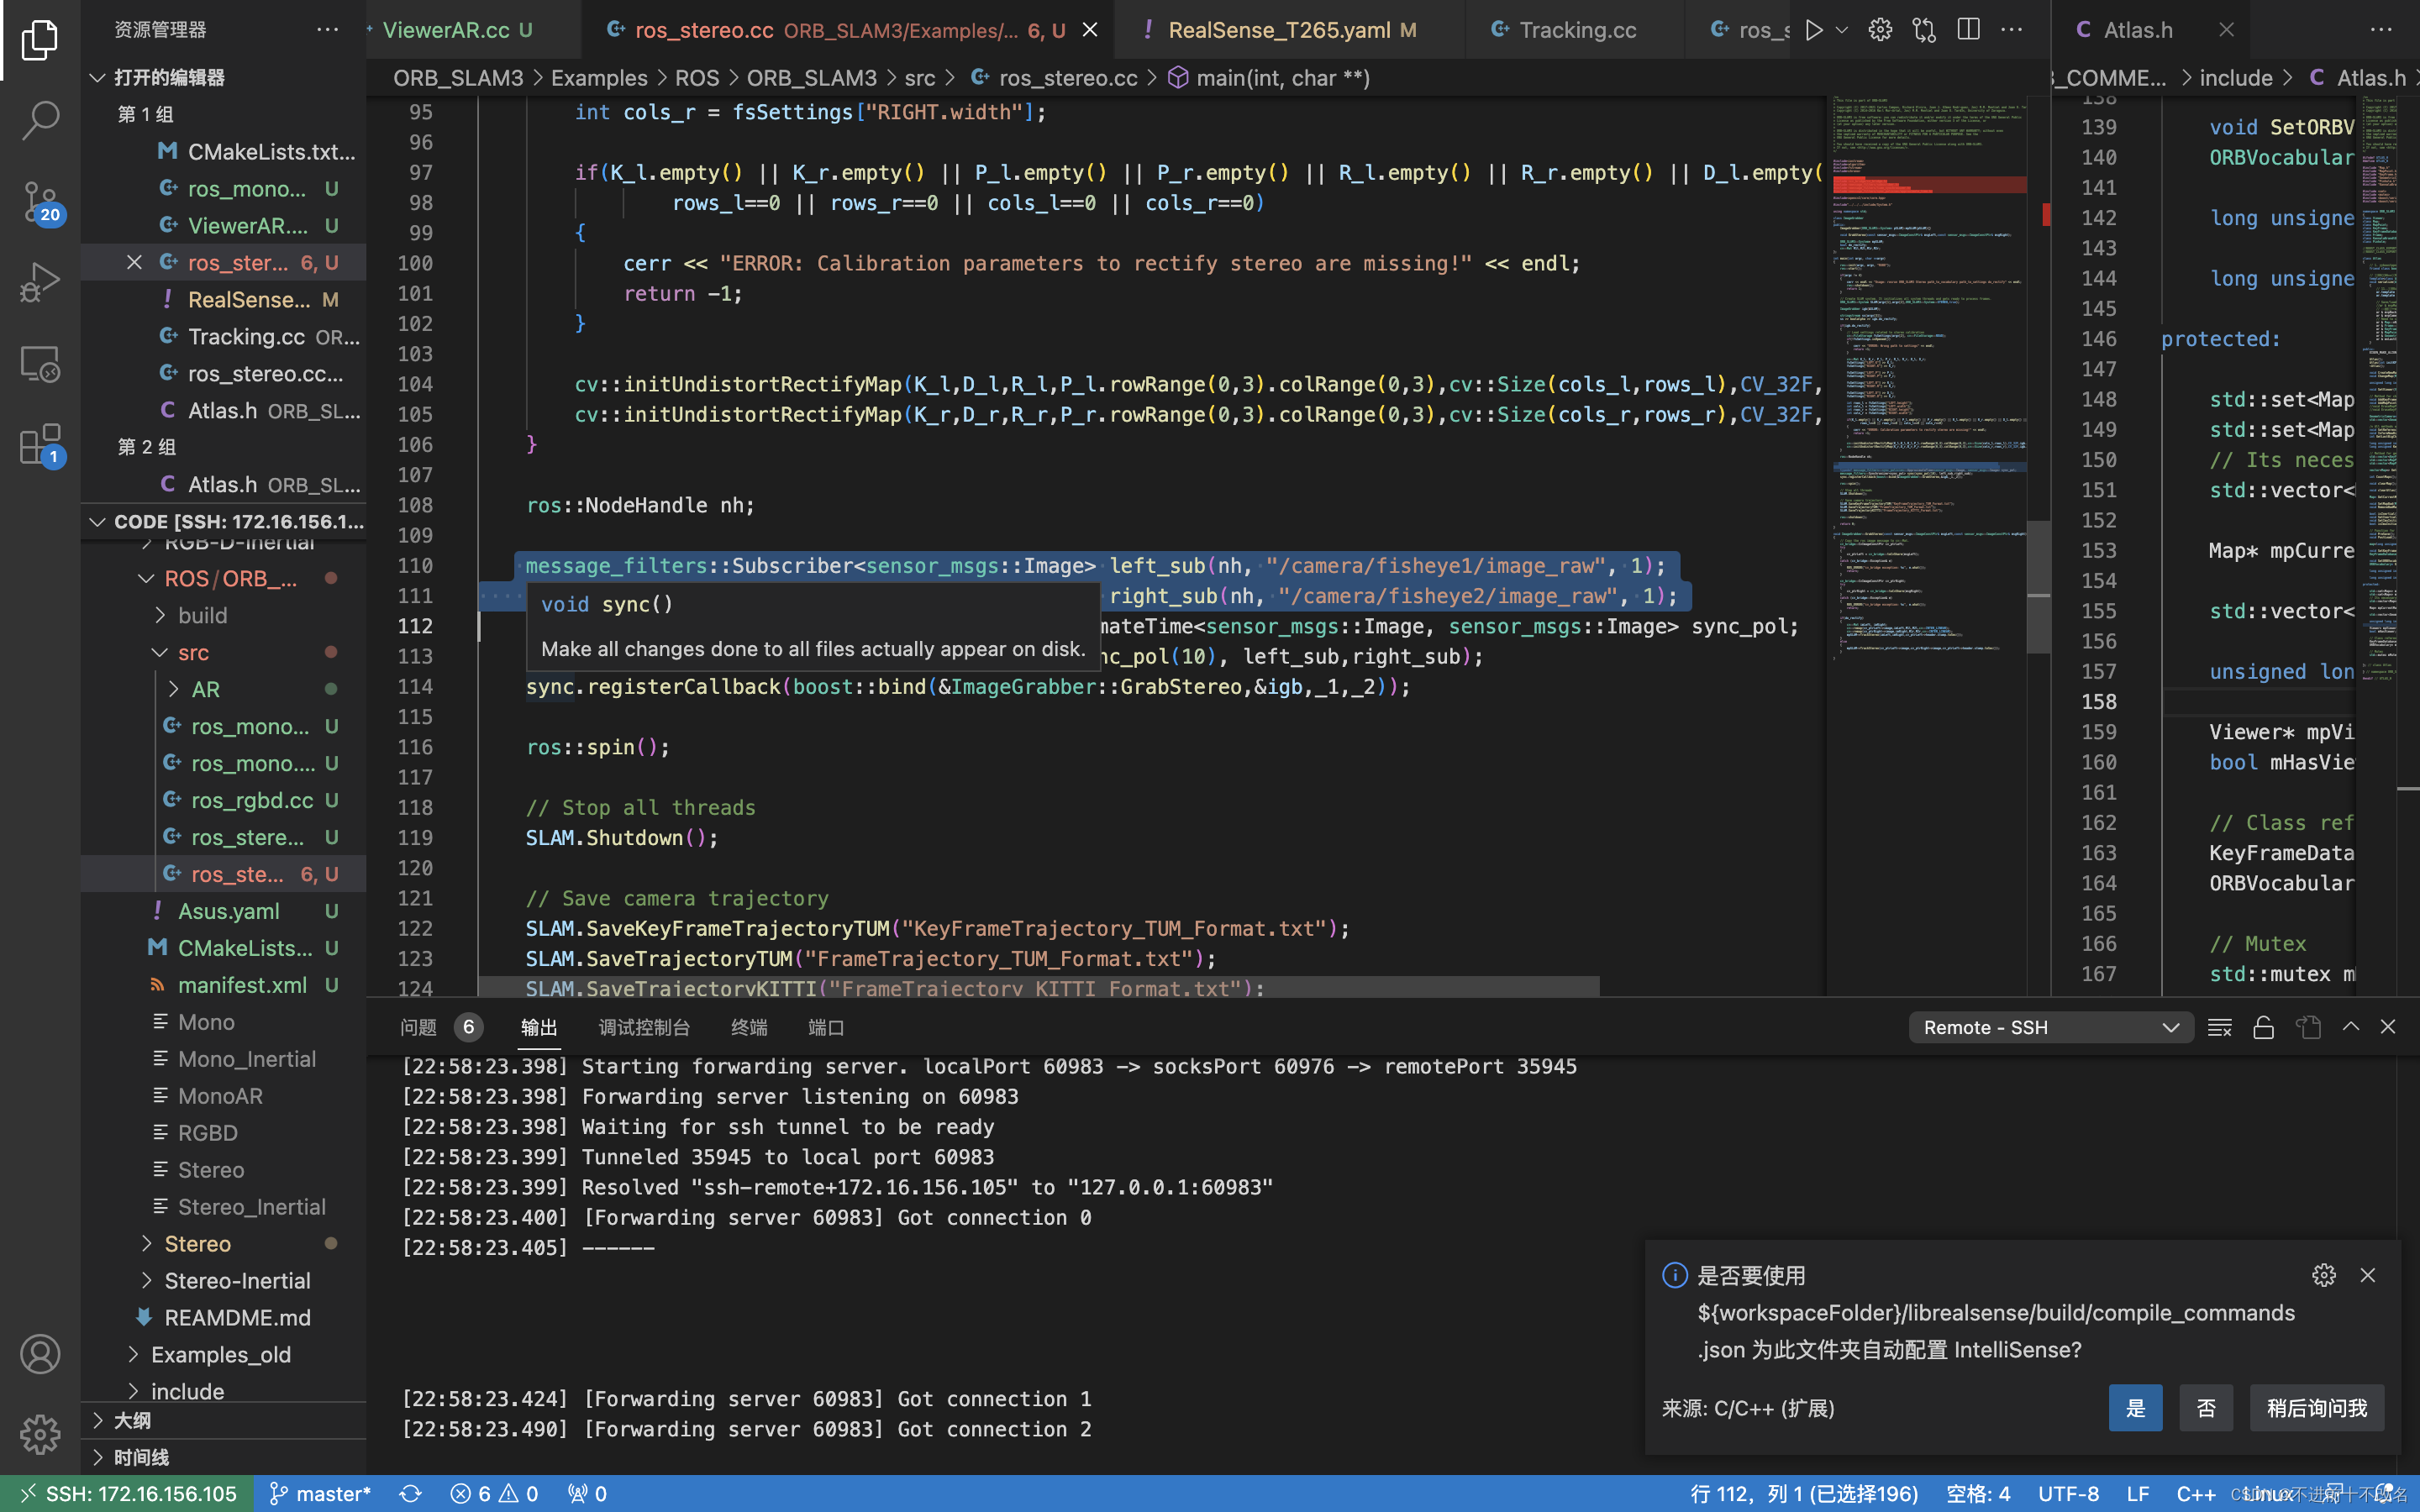Open dropdown next to the run button
The height and width of the screenshot is (1512, 2420).
click(x=1842, y=30)
